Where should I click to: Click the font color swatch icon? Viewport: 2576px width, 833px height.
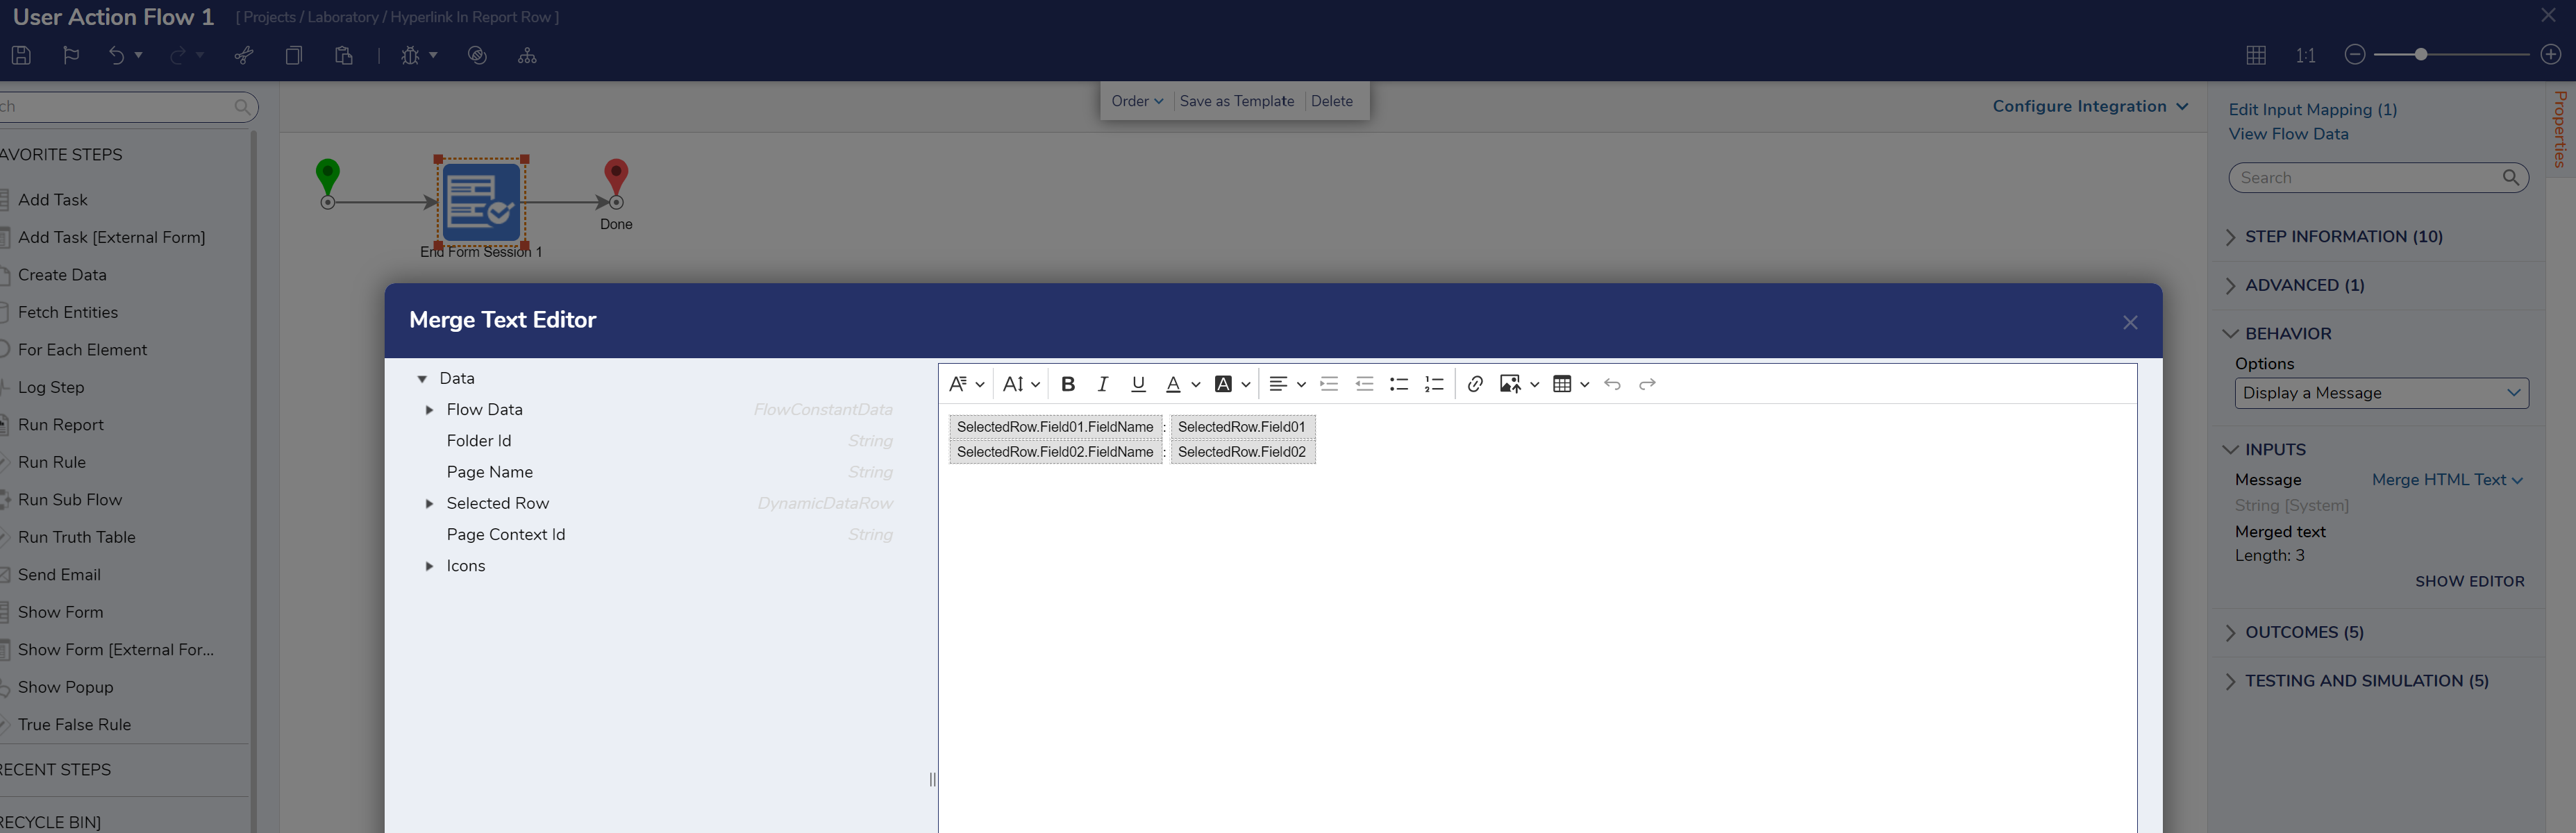pyautogui.click(x=1173, y=384)
